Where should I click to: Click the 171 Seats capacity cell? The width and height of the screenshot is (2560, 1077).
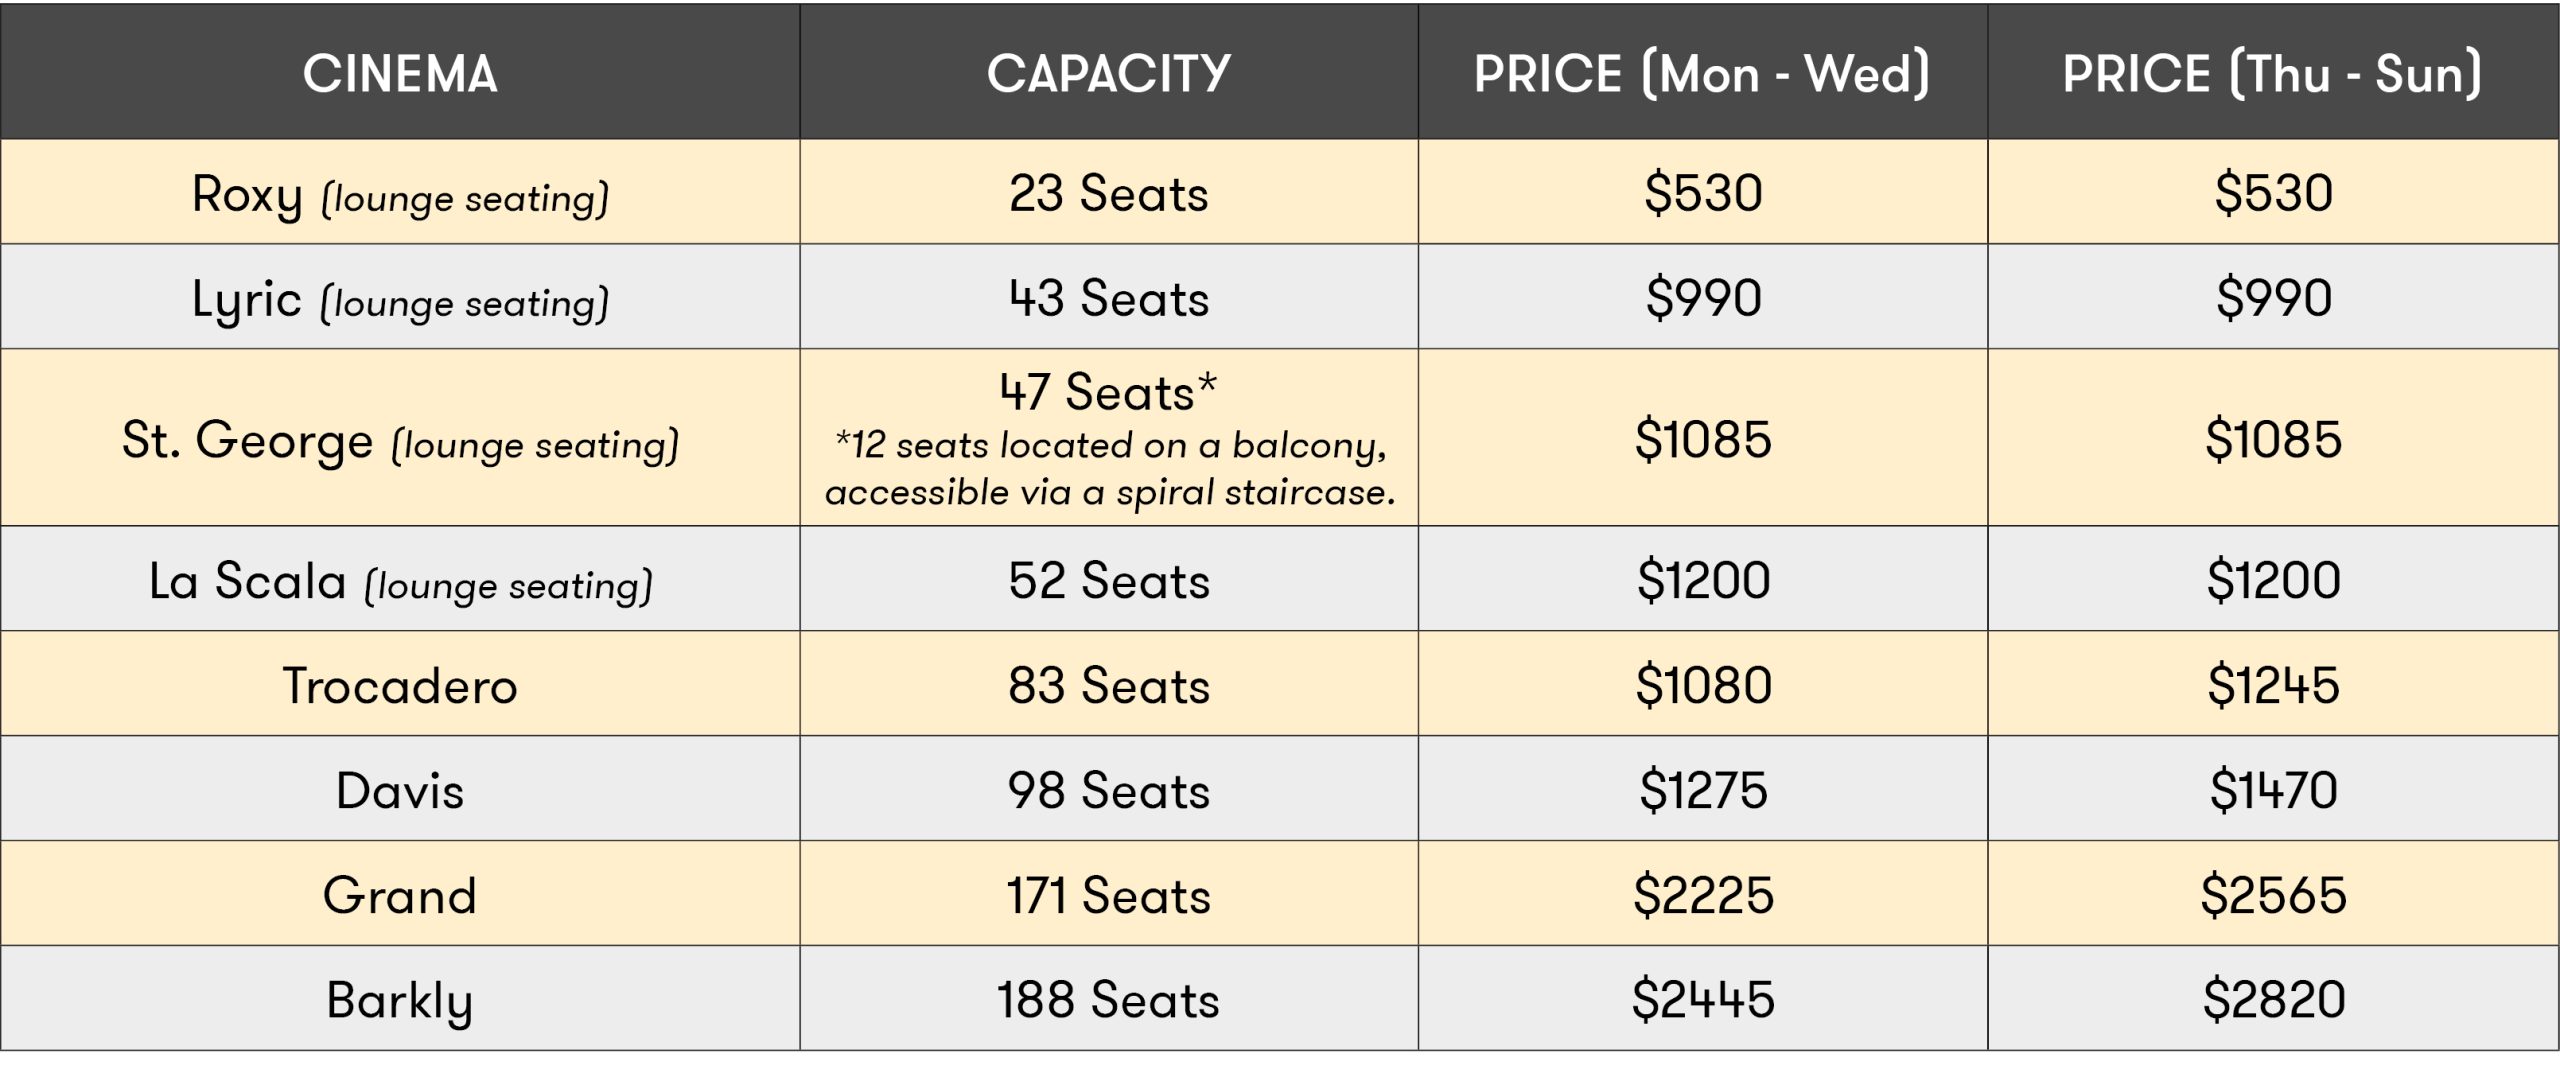1108,896
